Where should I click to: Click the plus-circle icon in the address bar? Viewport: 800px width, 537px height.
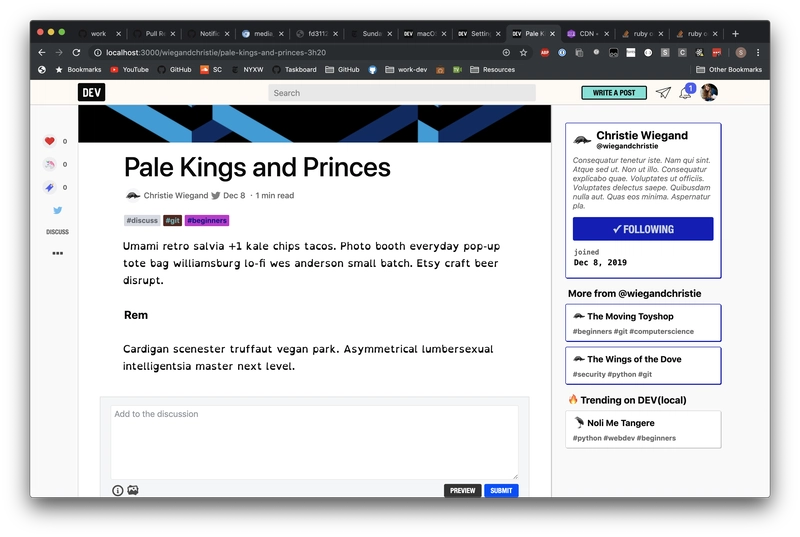[x=506, y=53]
